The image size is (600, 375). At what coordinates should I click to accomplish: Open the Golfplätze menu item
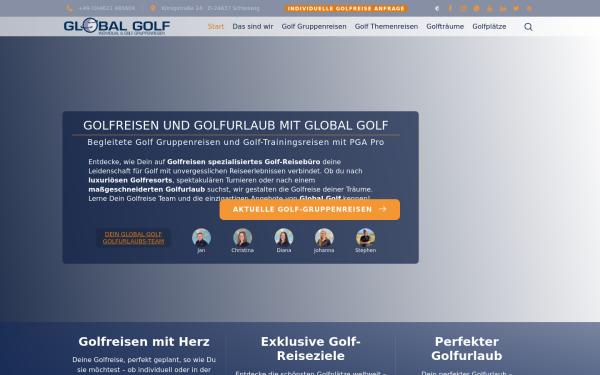pyautogui.click(x=489, y=26)
